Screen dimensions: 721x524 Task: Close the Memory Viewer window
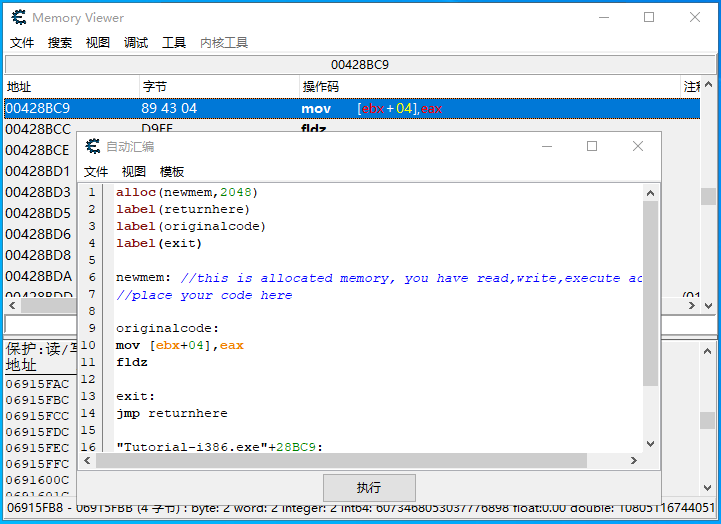(x=695, y=17)
